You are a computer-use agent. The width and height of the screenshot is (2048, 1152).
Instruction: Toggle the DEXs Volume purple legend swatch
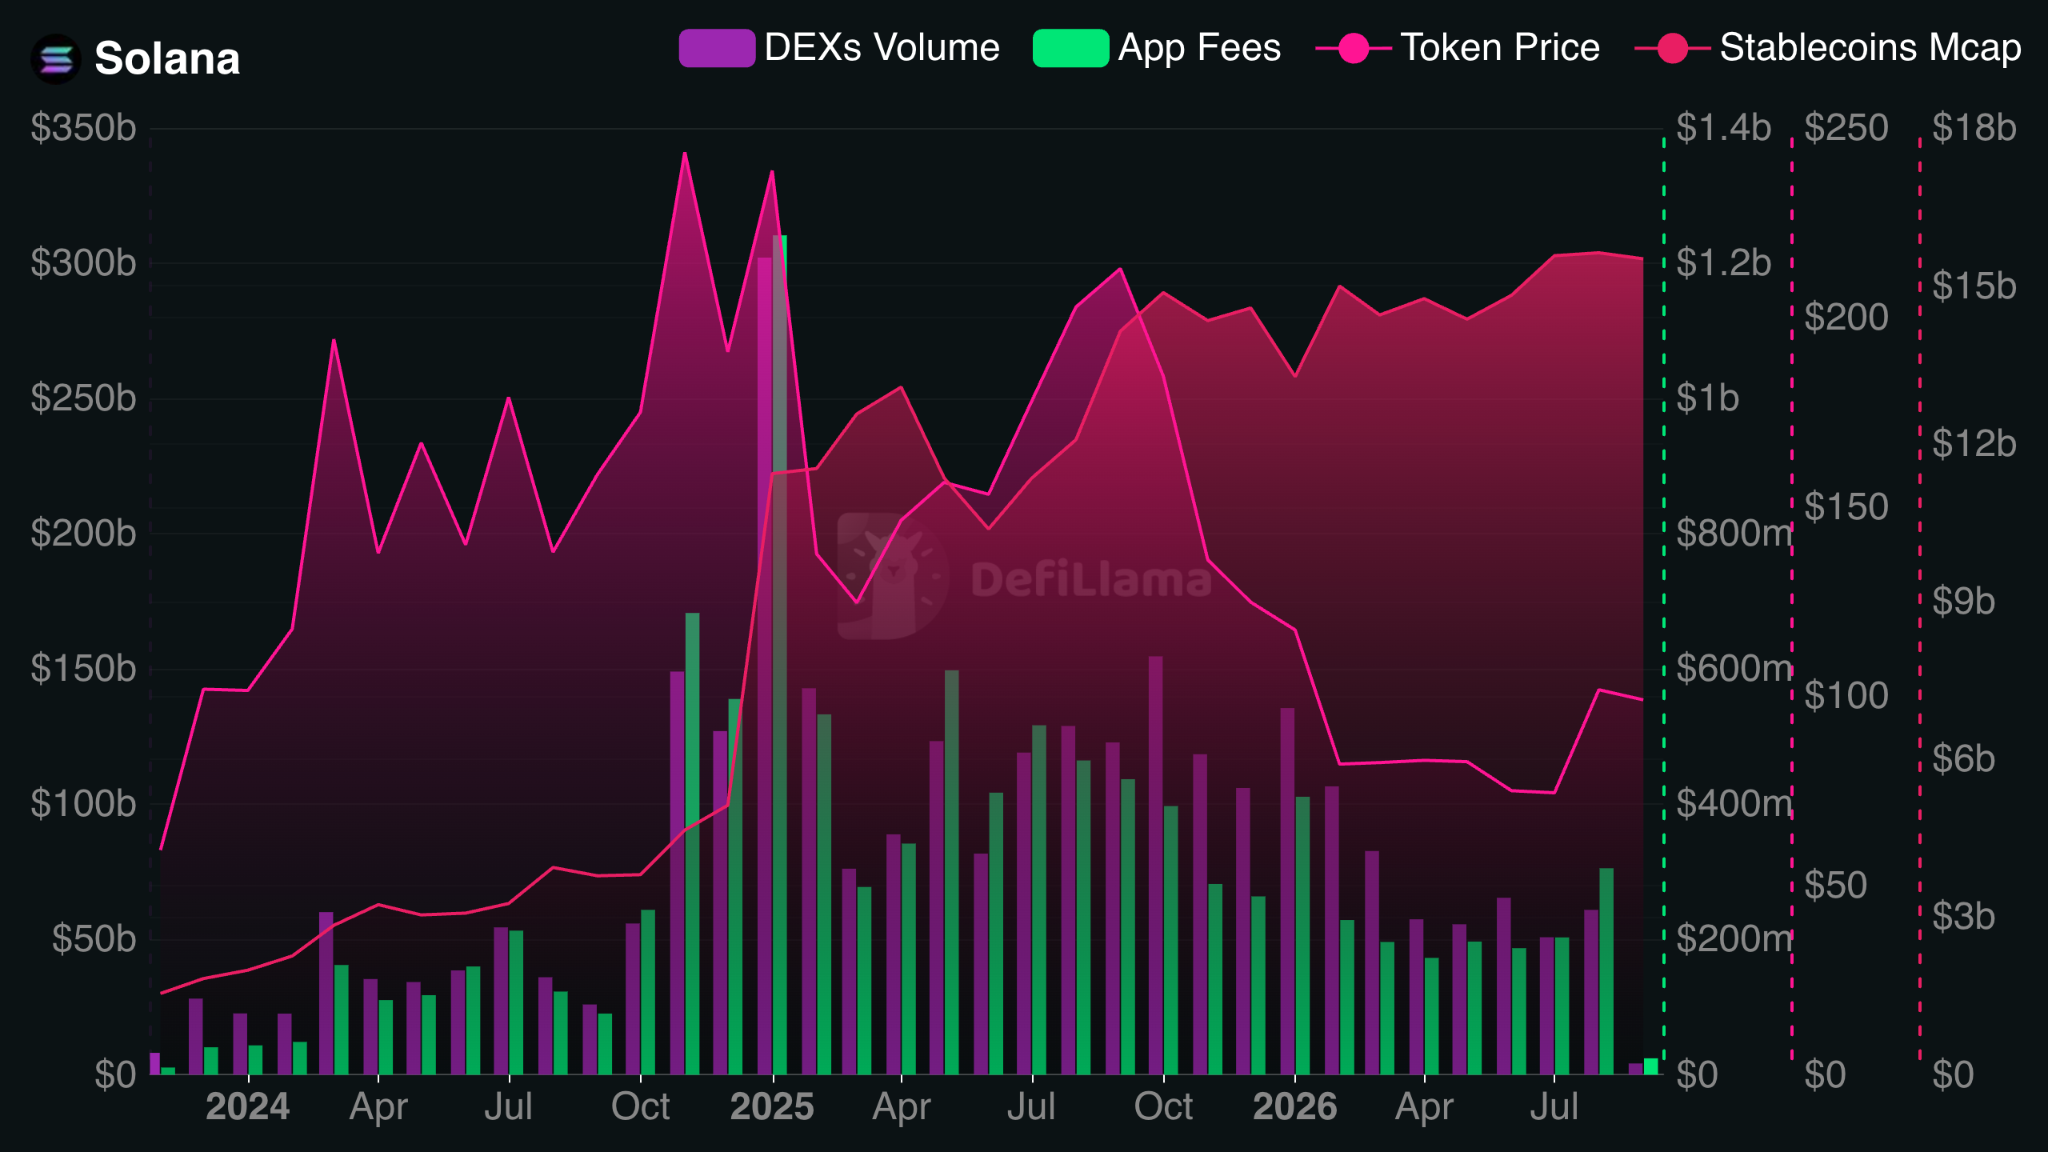coord(716,48)
